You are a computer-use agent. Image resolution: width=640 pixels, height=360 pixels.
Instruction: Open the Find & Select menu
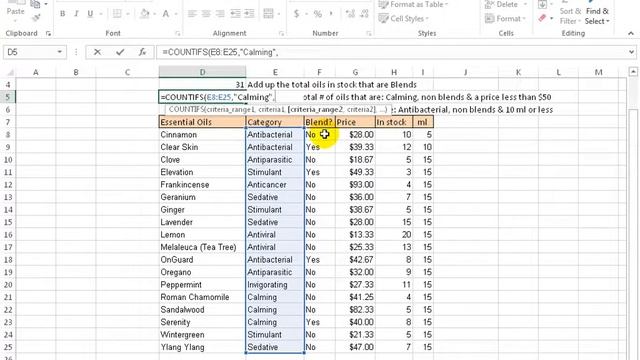coord(597,16)
